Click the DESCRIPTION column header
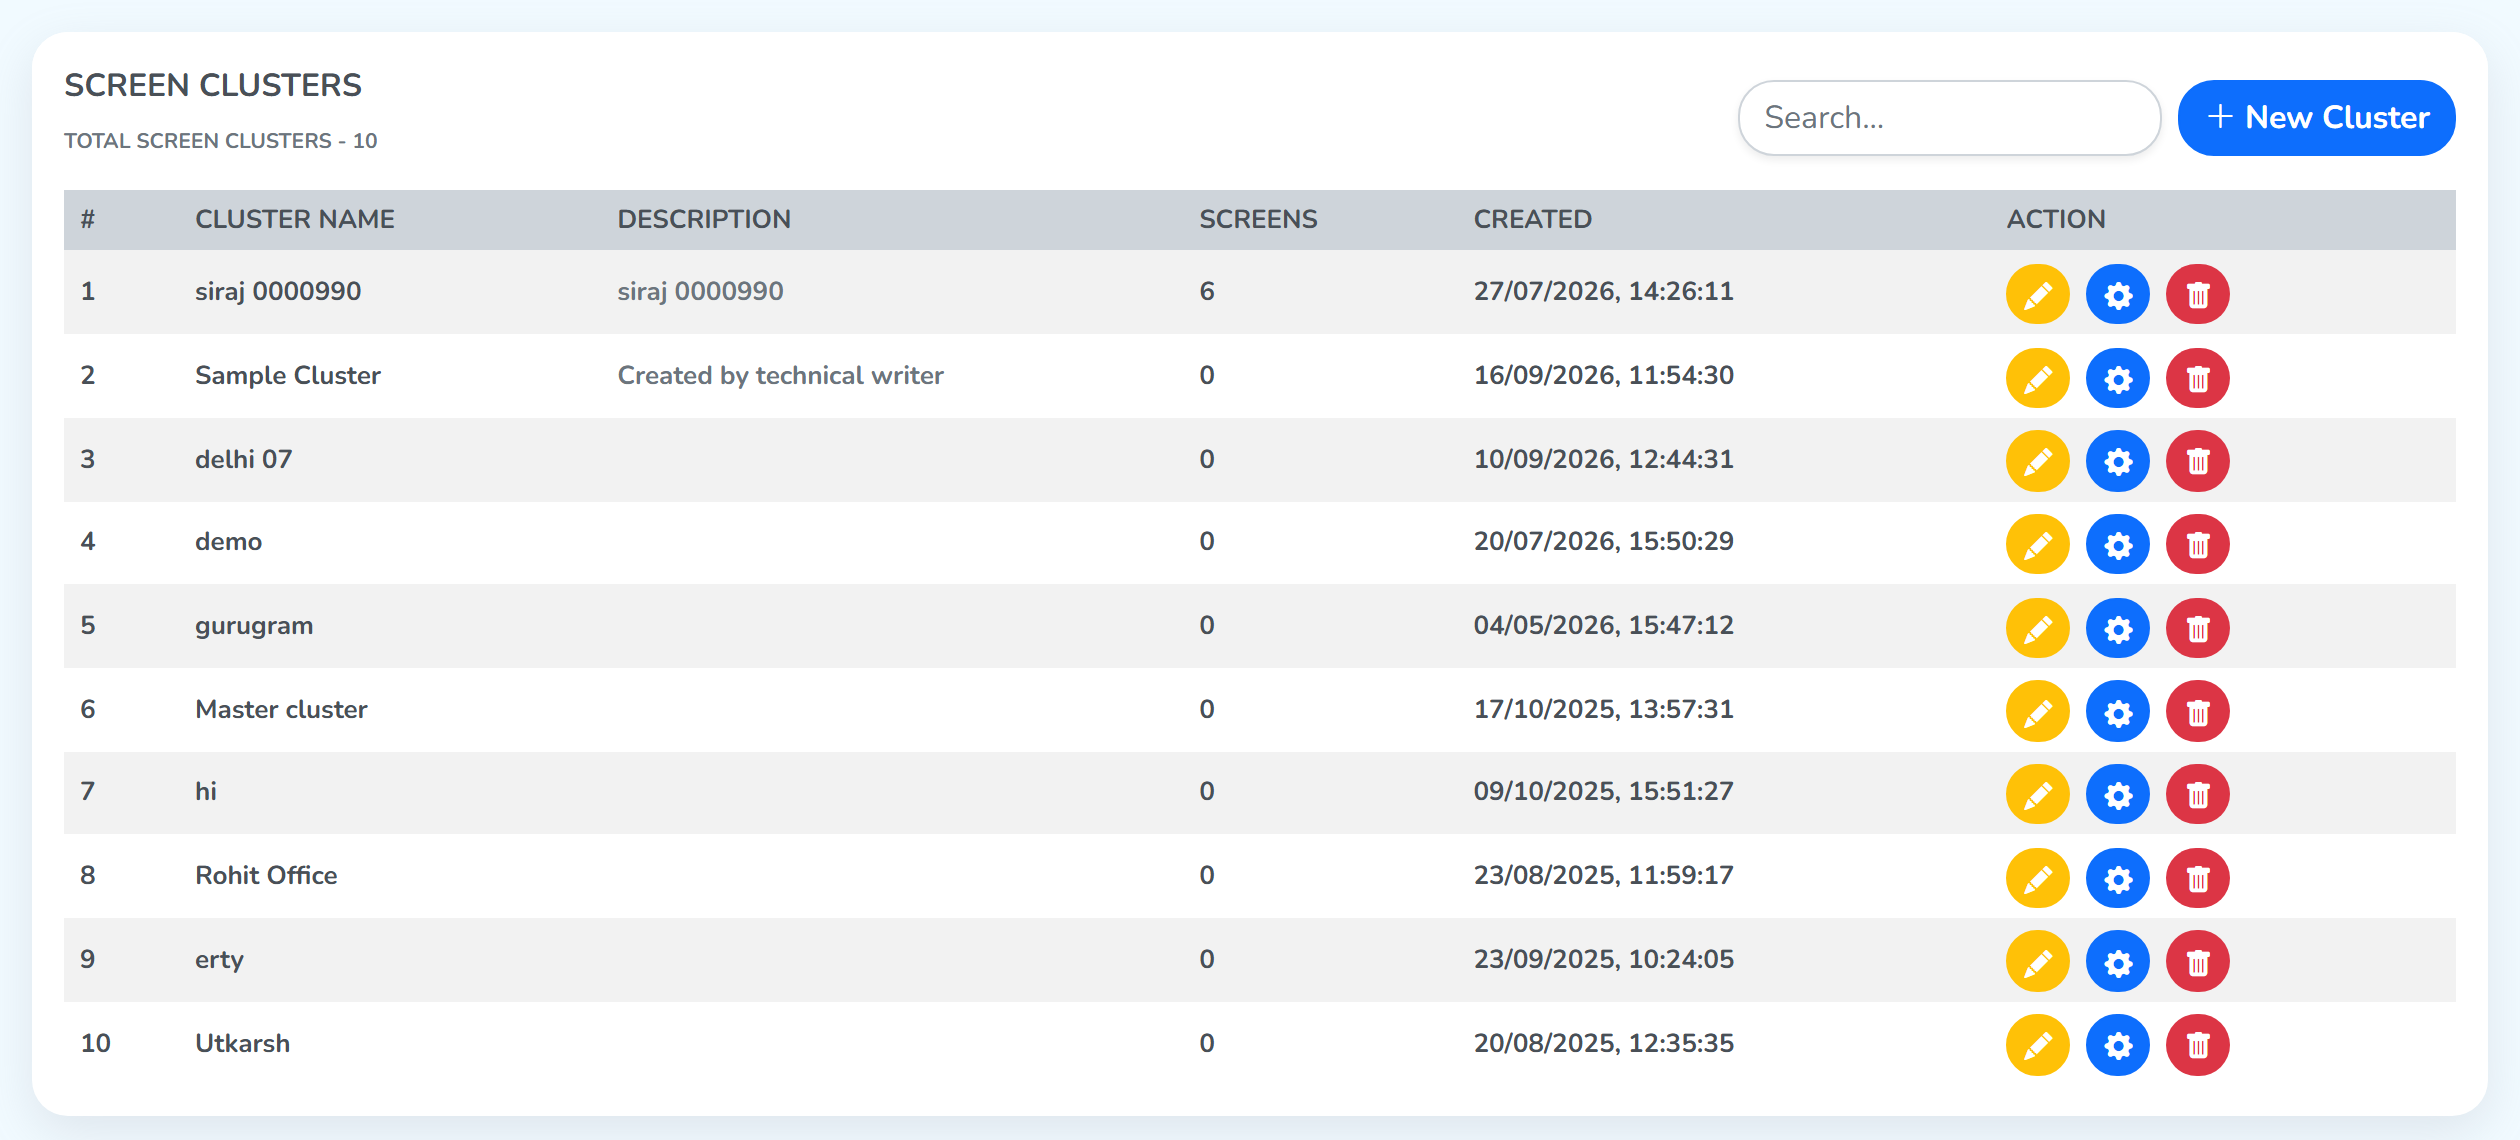Viewport: 2520px width, 1140px height. [704, 219]
